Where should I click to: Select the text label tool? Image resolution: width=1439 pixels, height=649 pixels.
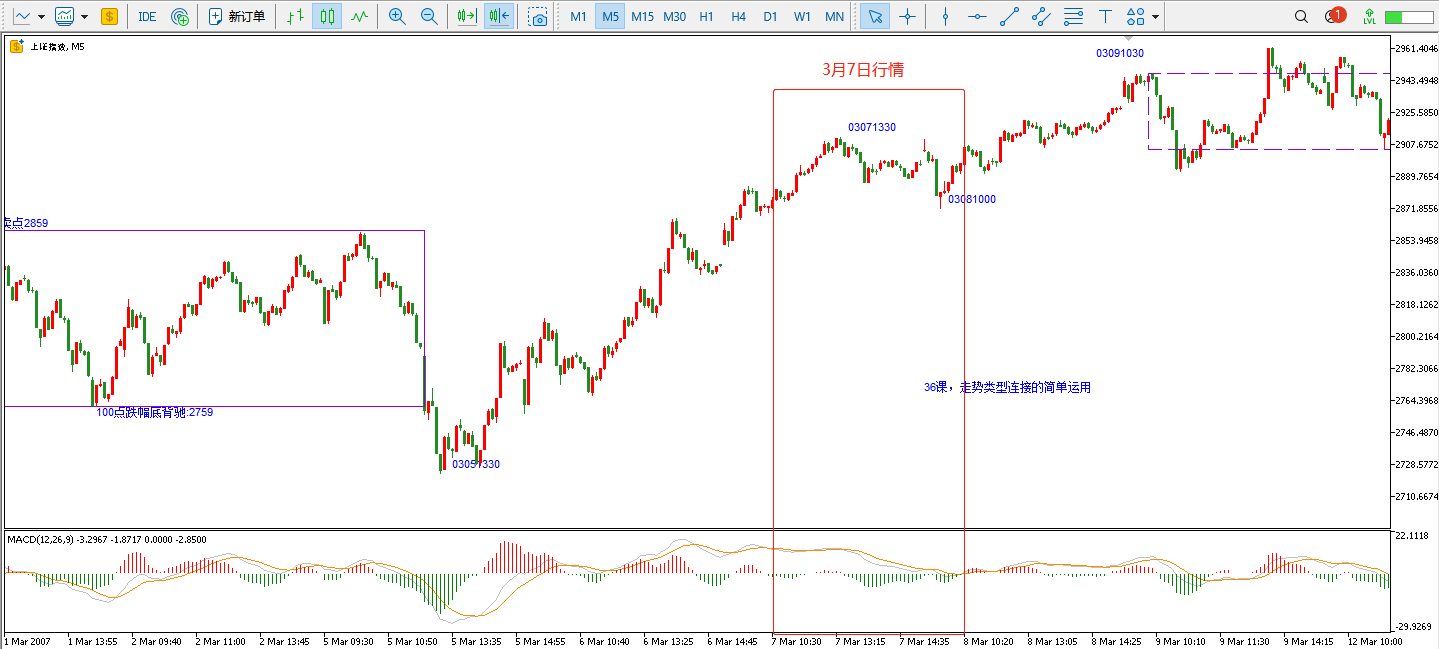pos(1104,16)
